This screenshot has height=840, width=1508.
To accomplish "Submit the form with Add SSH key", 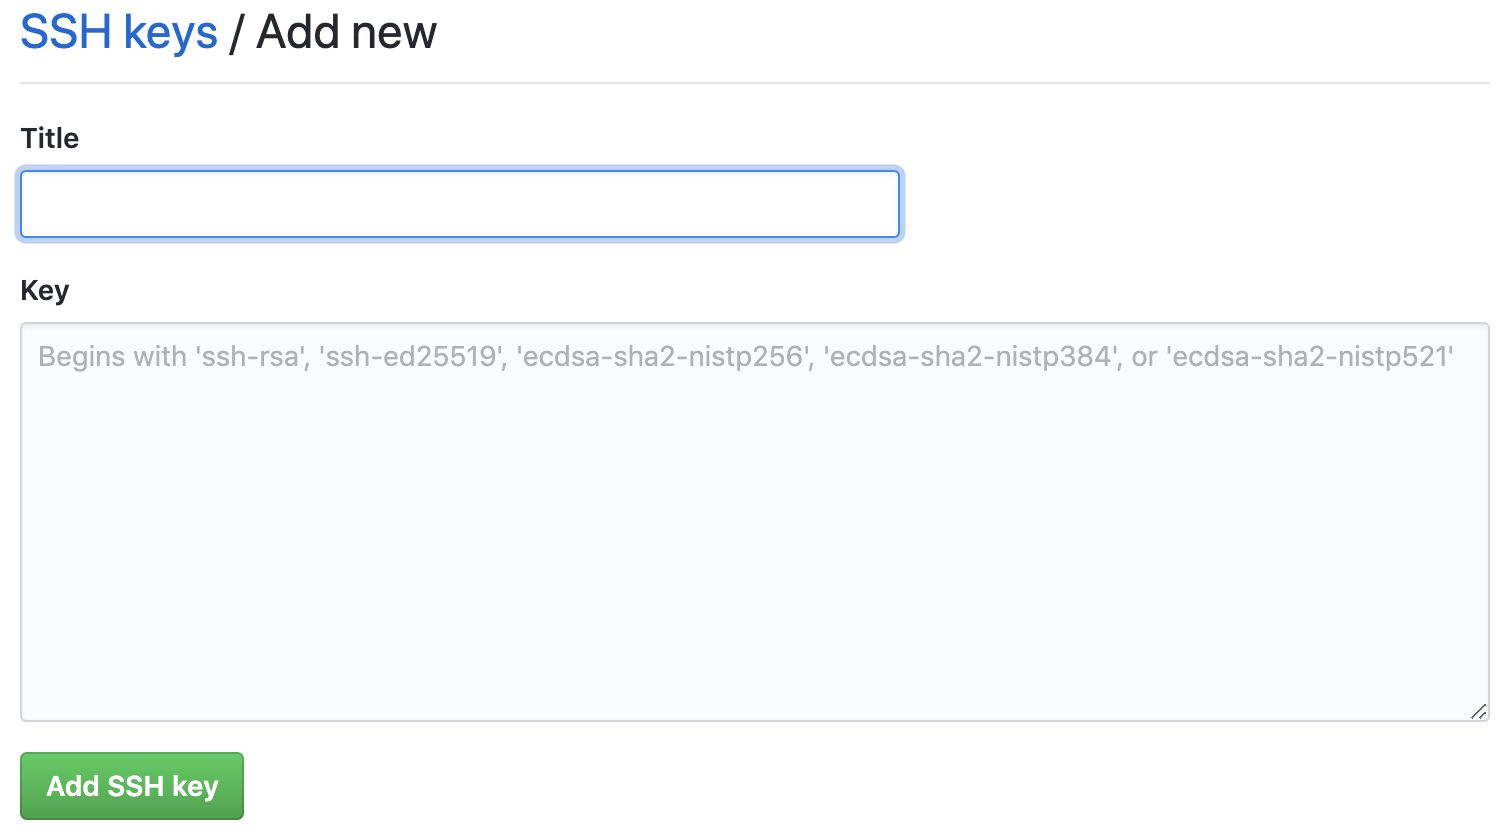I will click(131, 786).
